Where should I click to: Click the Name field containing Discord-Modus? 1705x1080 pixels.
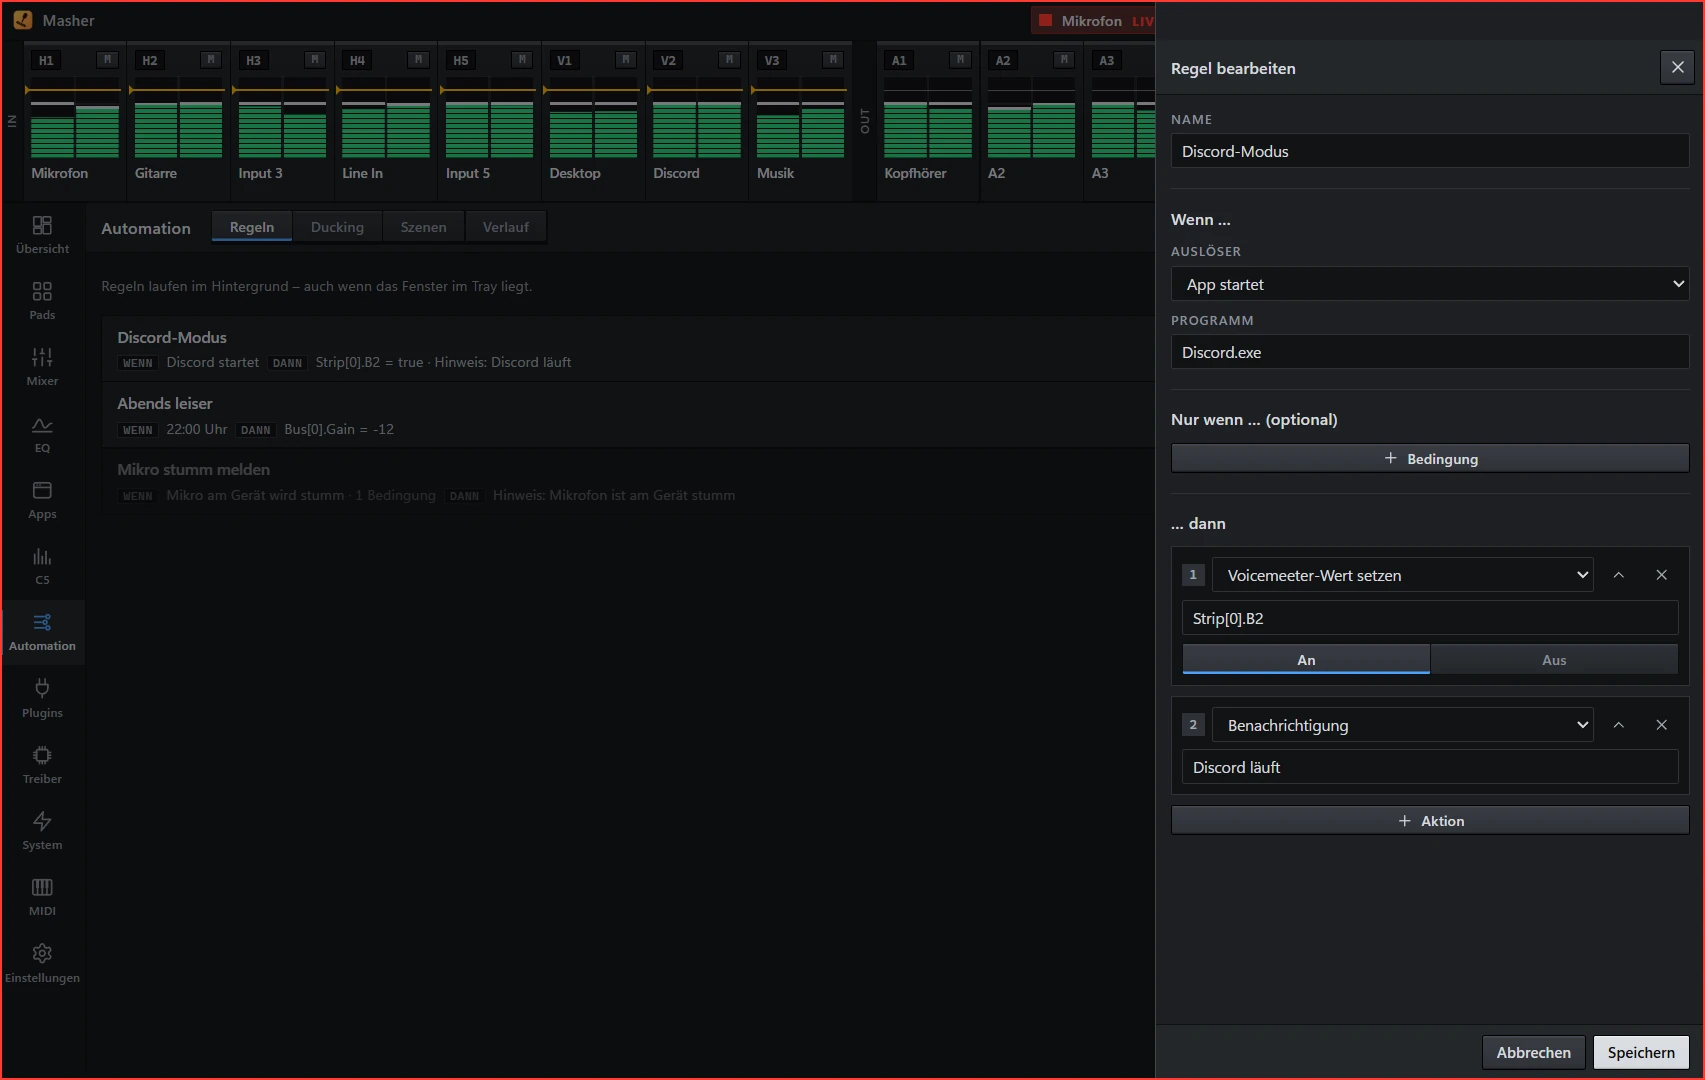pyautogui.click(x=1430, y=151)
